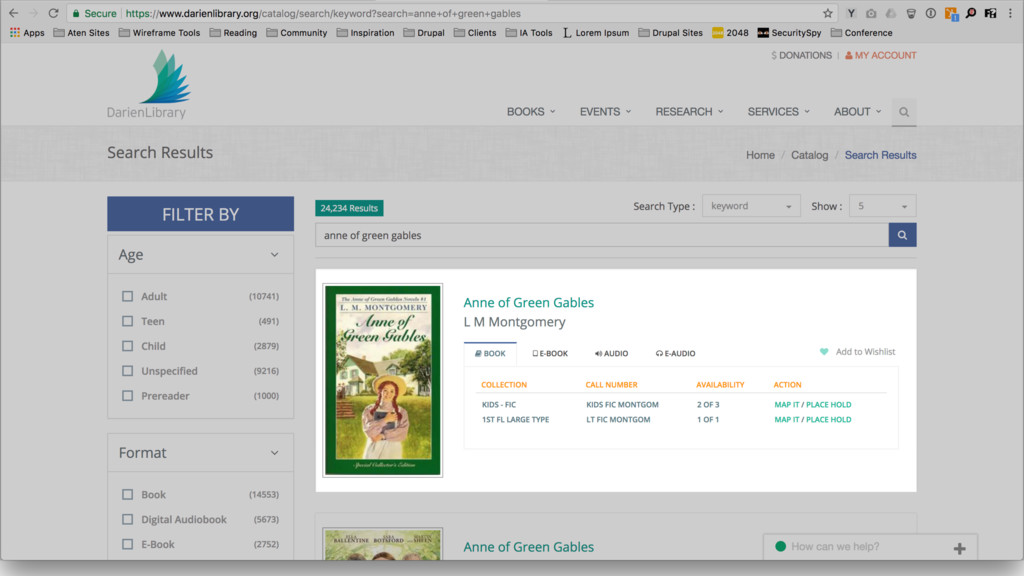Check the Unspecified age filter
Viewport: 1024px width, 576px height.
point(127,371)
